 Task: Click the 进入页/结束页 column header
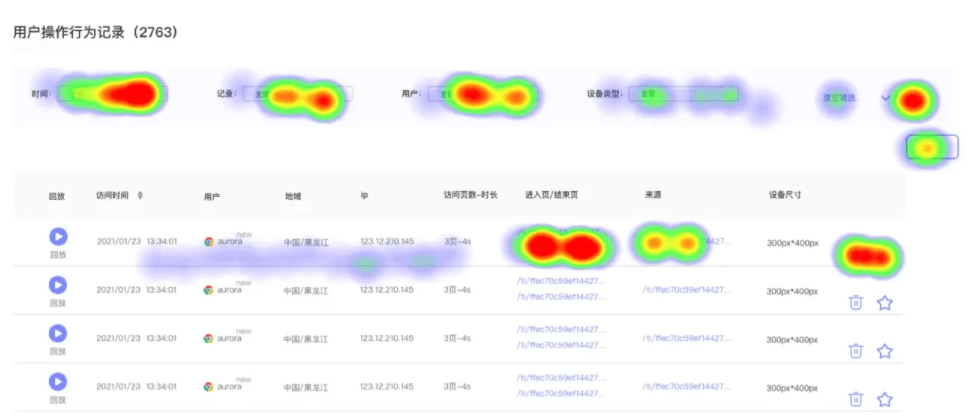pyautogui.click(x=552, y=195)
